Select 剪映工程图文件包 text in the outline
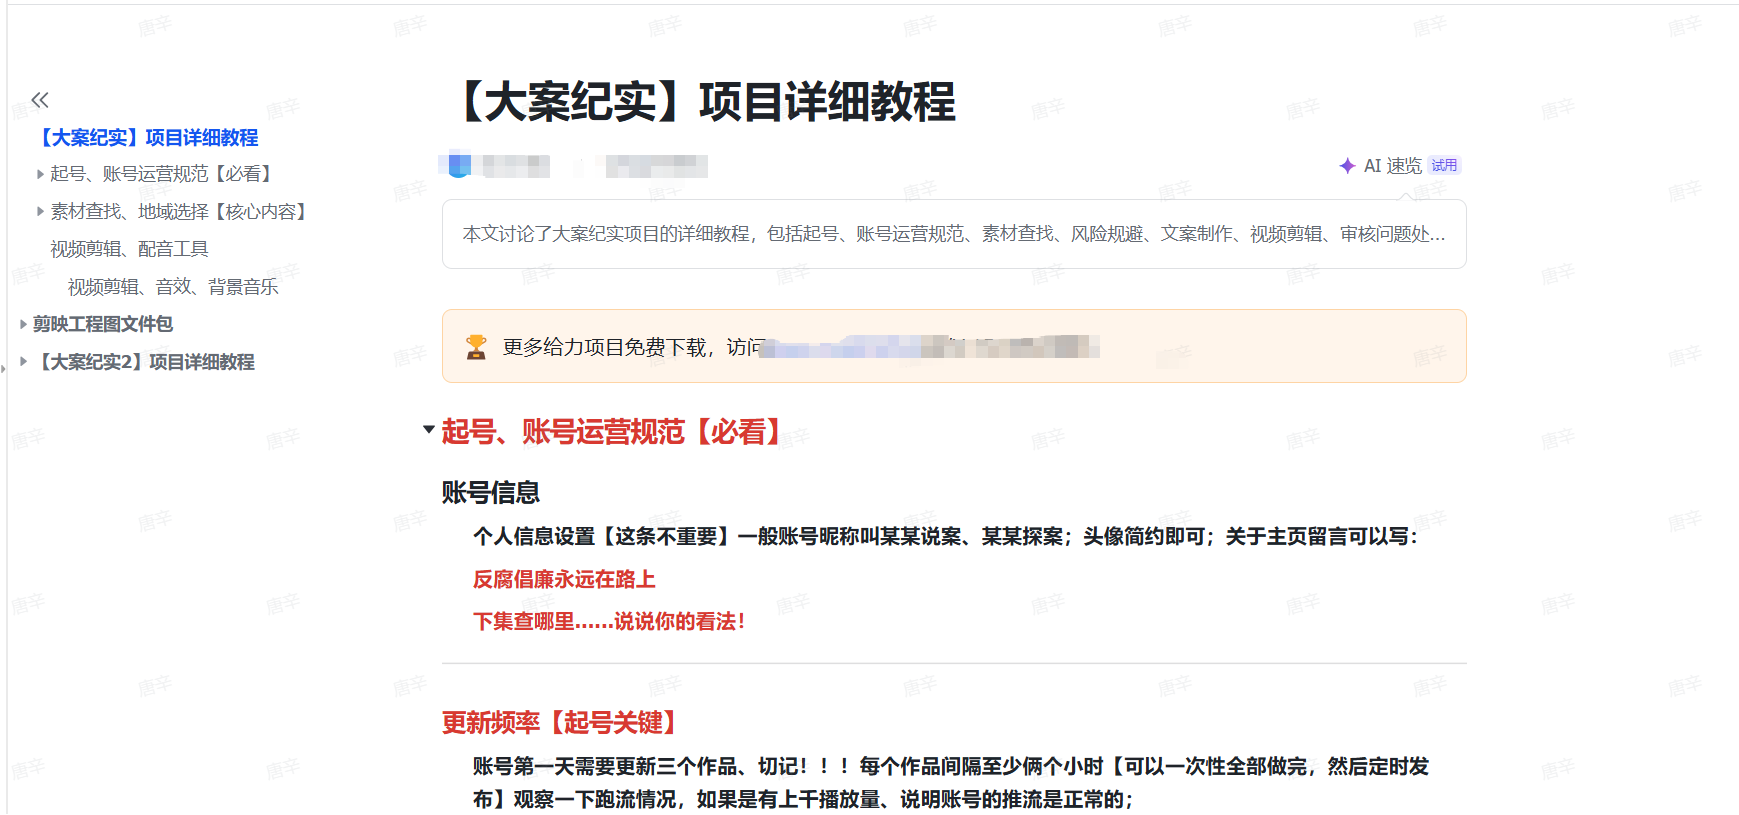 pyautogui.click(x=103, y=324)
